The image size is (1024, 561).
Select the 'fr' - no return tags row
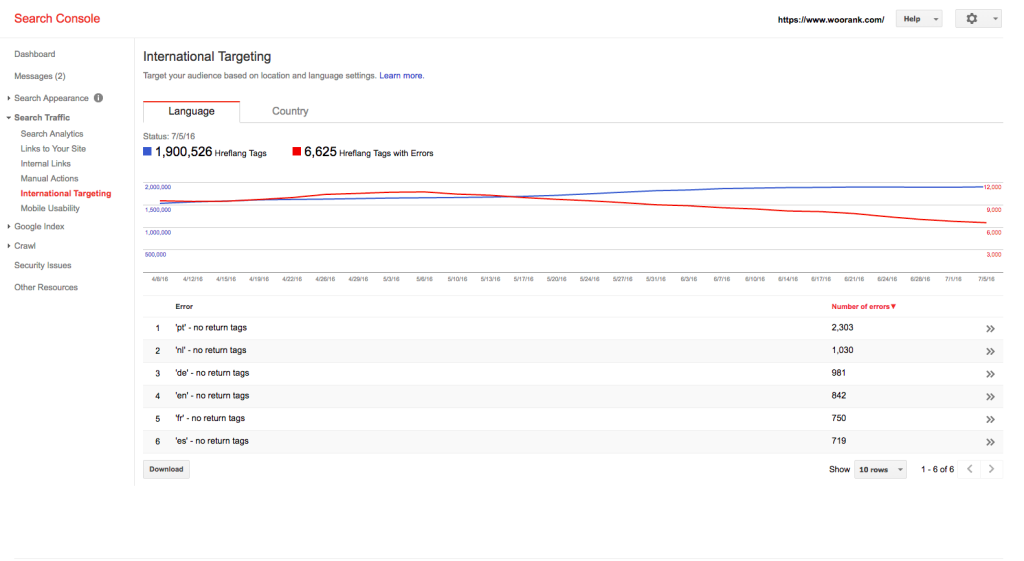573,419
